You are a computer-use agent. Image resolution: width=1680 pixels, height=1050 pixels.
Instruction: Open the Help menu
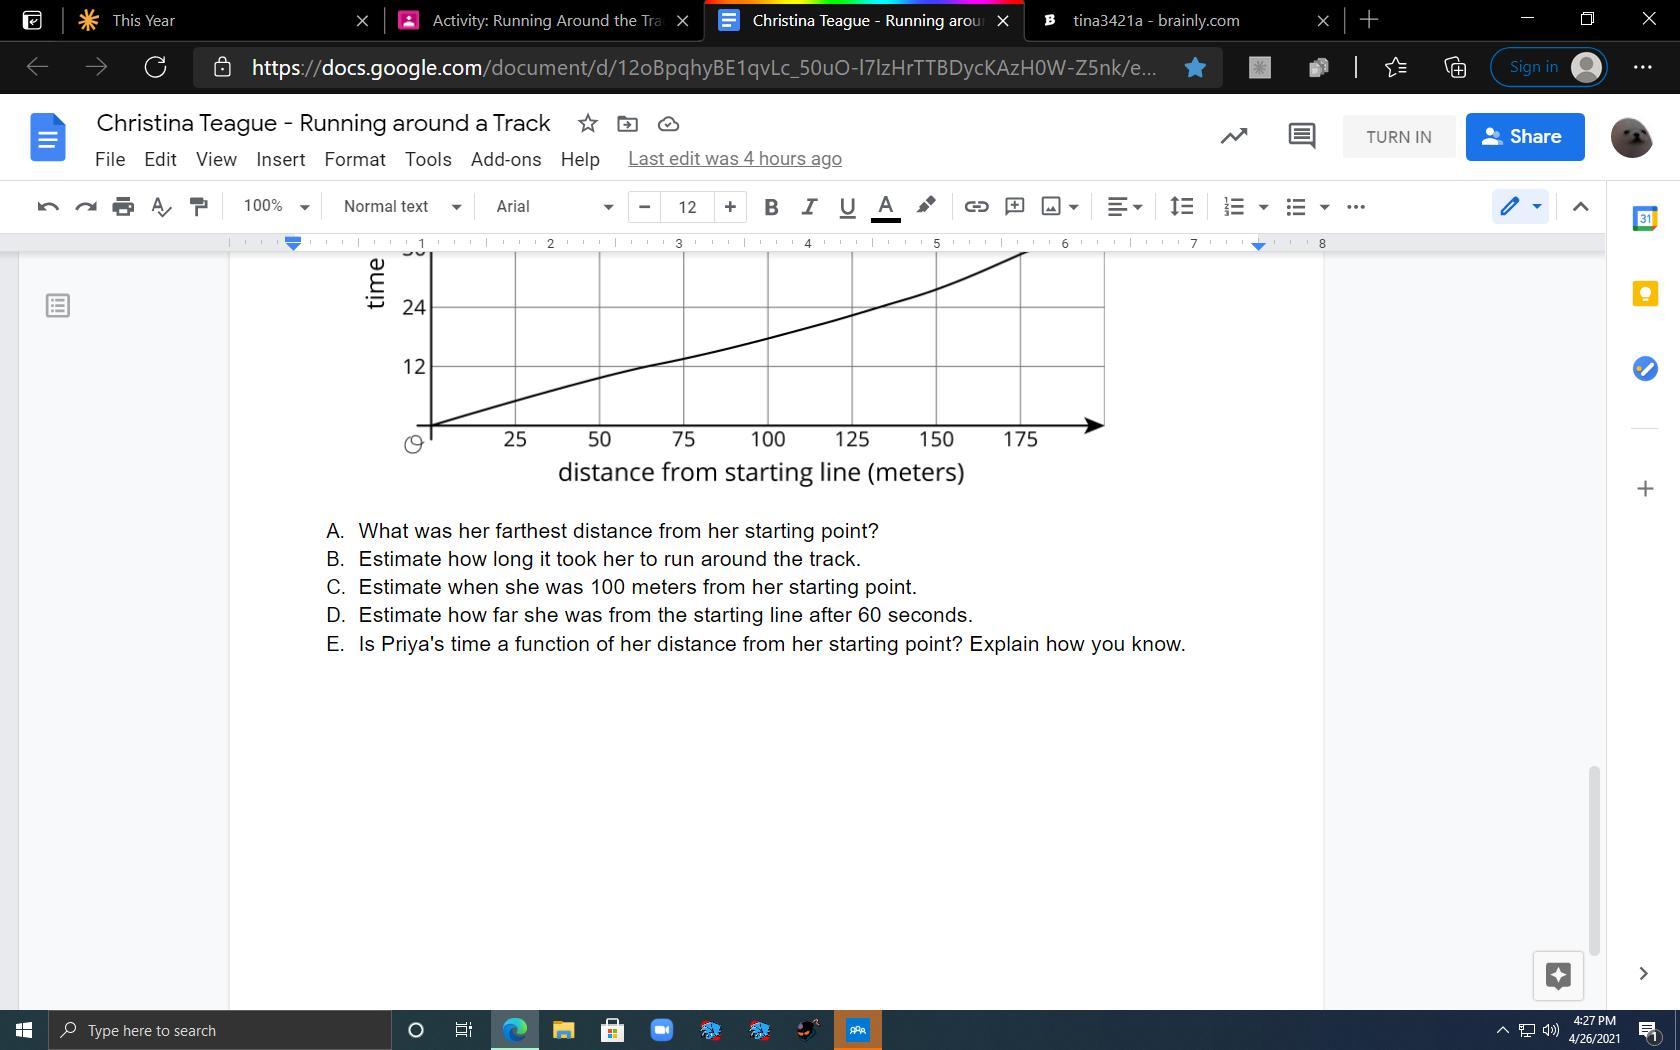580,159
